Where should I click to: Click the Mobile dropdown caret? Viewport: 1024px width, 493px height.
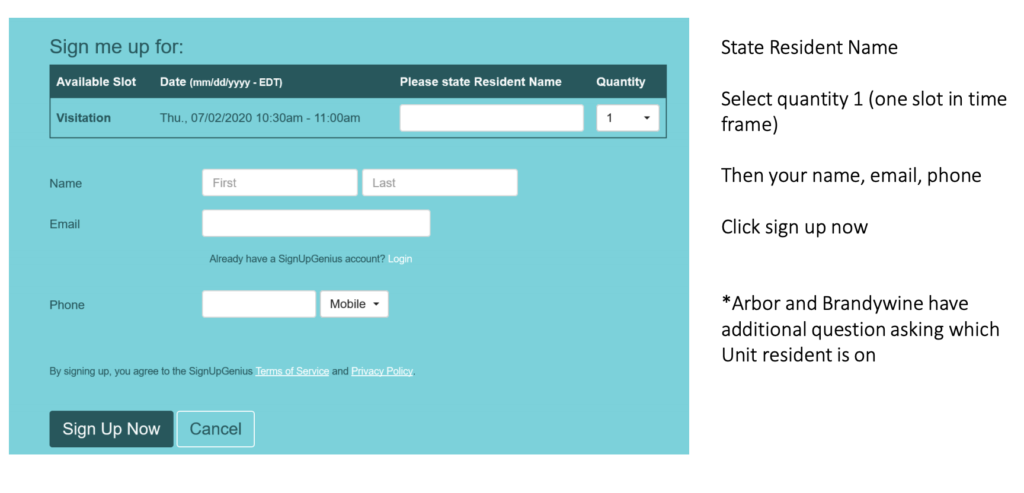(x=376, y=305)
